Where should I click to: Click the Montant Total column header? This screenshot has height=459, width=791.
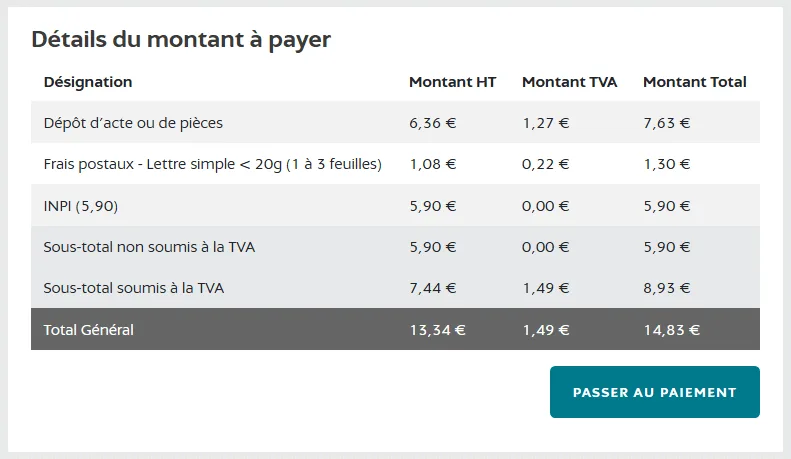694,82
